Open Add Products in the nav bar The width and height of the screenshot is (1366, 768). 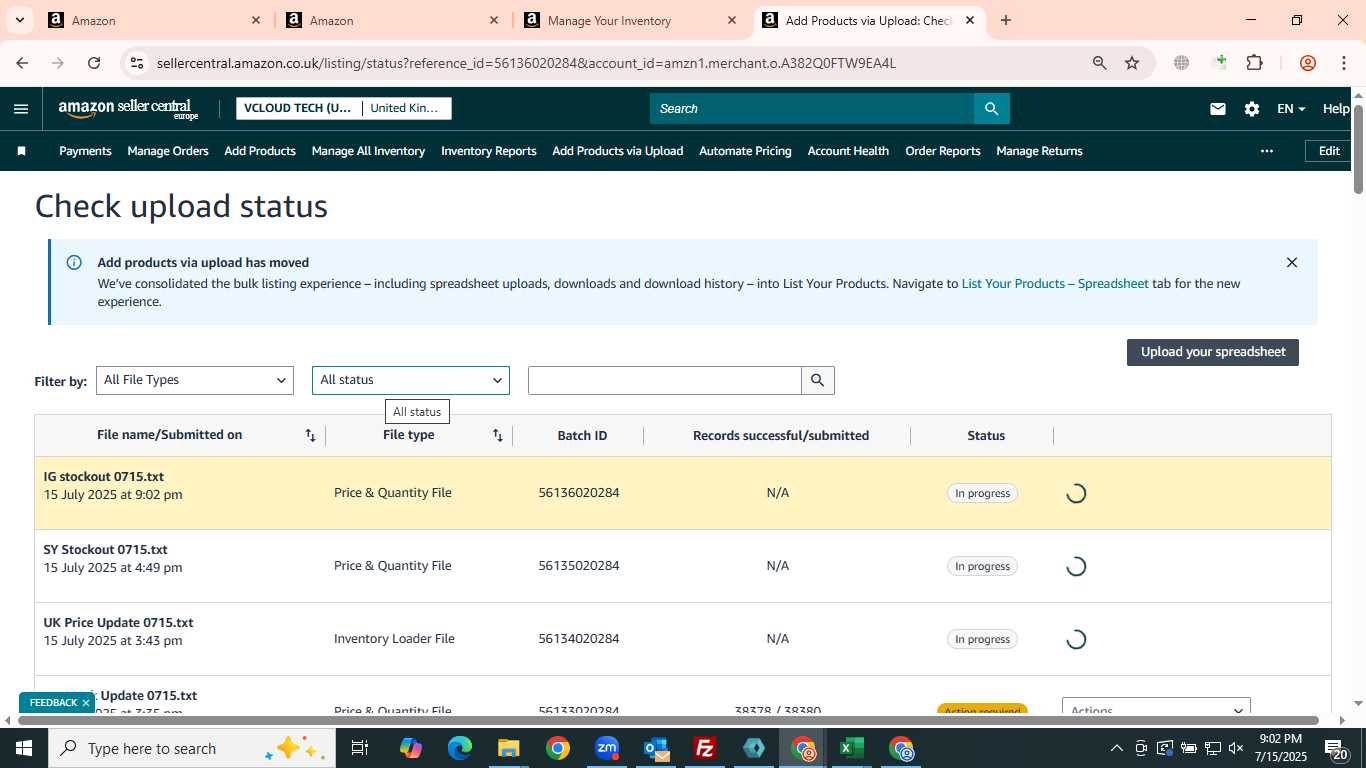point(260,151)
